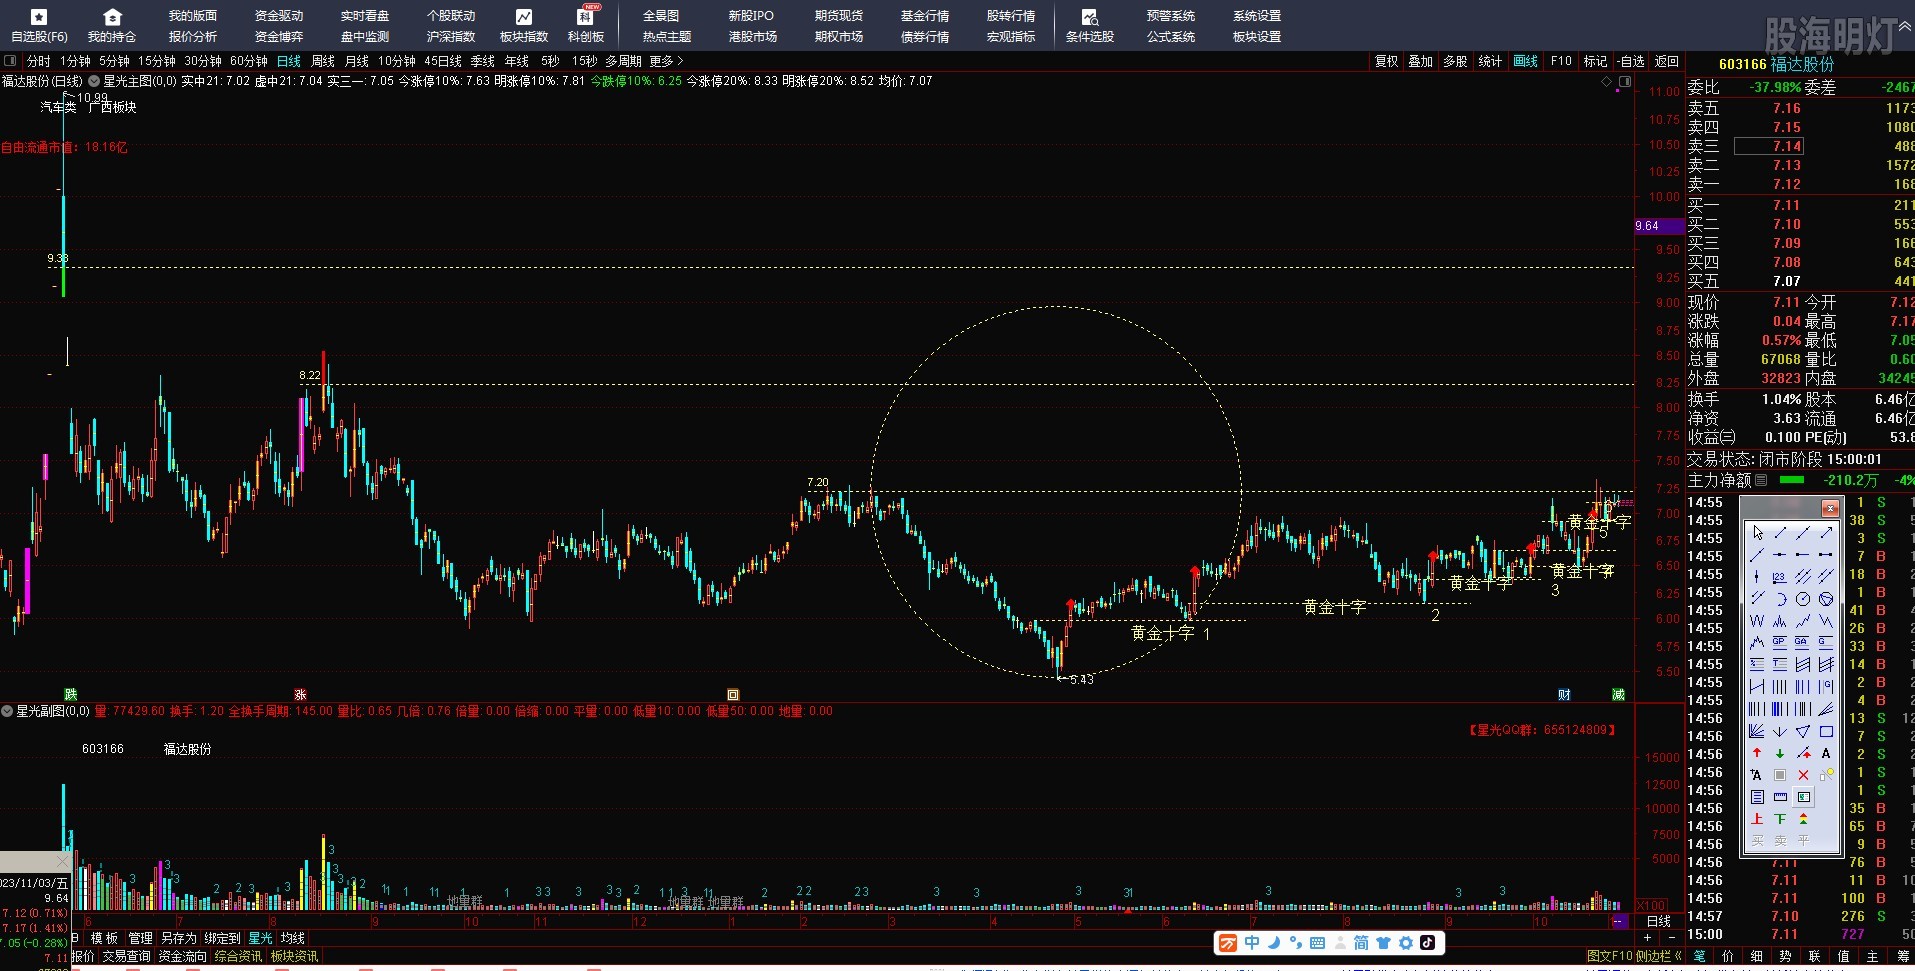Pick the line segment drawing tool
This screenshot has height=971, width=1915.
coord(1780,533)
